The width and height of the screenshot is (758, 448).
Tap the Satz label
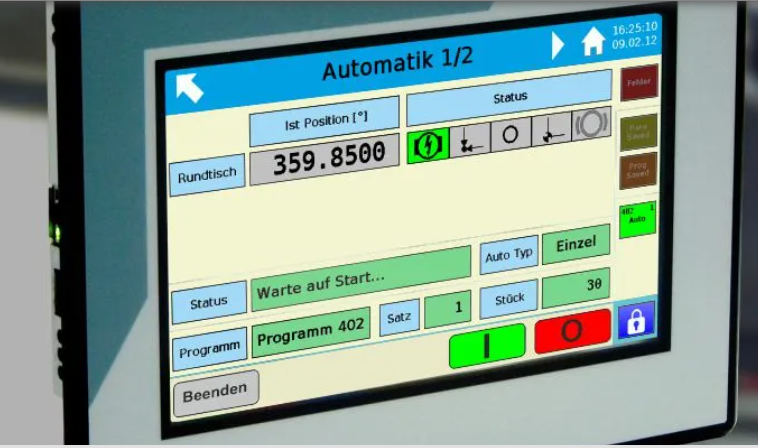click(399, 318)
